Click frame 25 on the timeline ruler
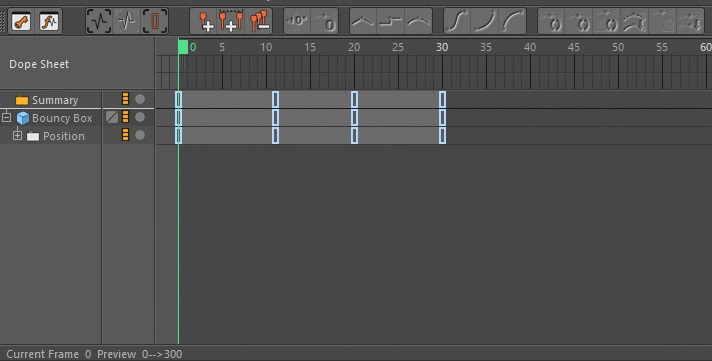712x361 pixels. tap(398, 47)
